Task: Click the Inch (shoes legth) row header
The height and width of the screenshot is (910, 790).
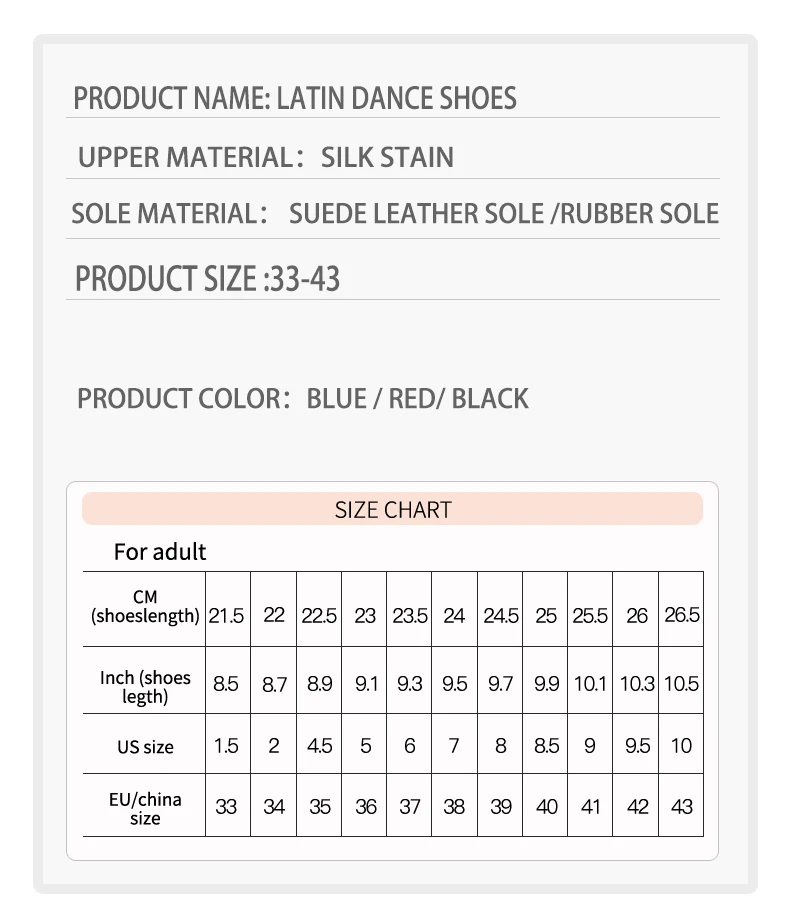Action: [x=145, y=686]
